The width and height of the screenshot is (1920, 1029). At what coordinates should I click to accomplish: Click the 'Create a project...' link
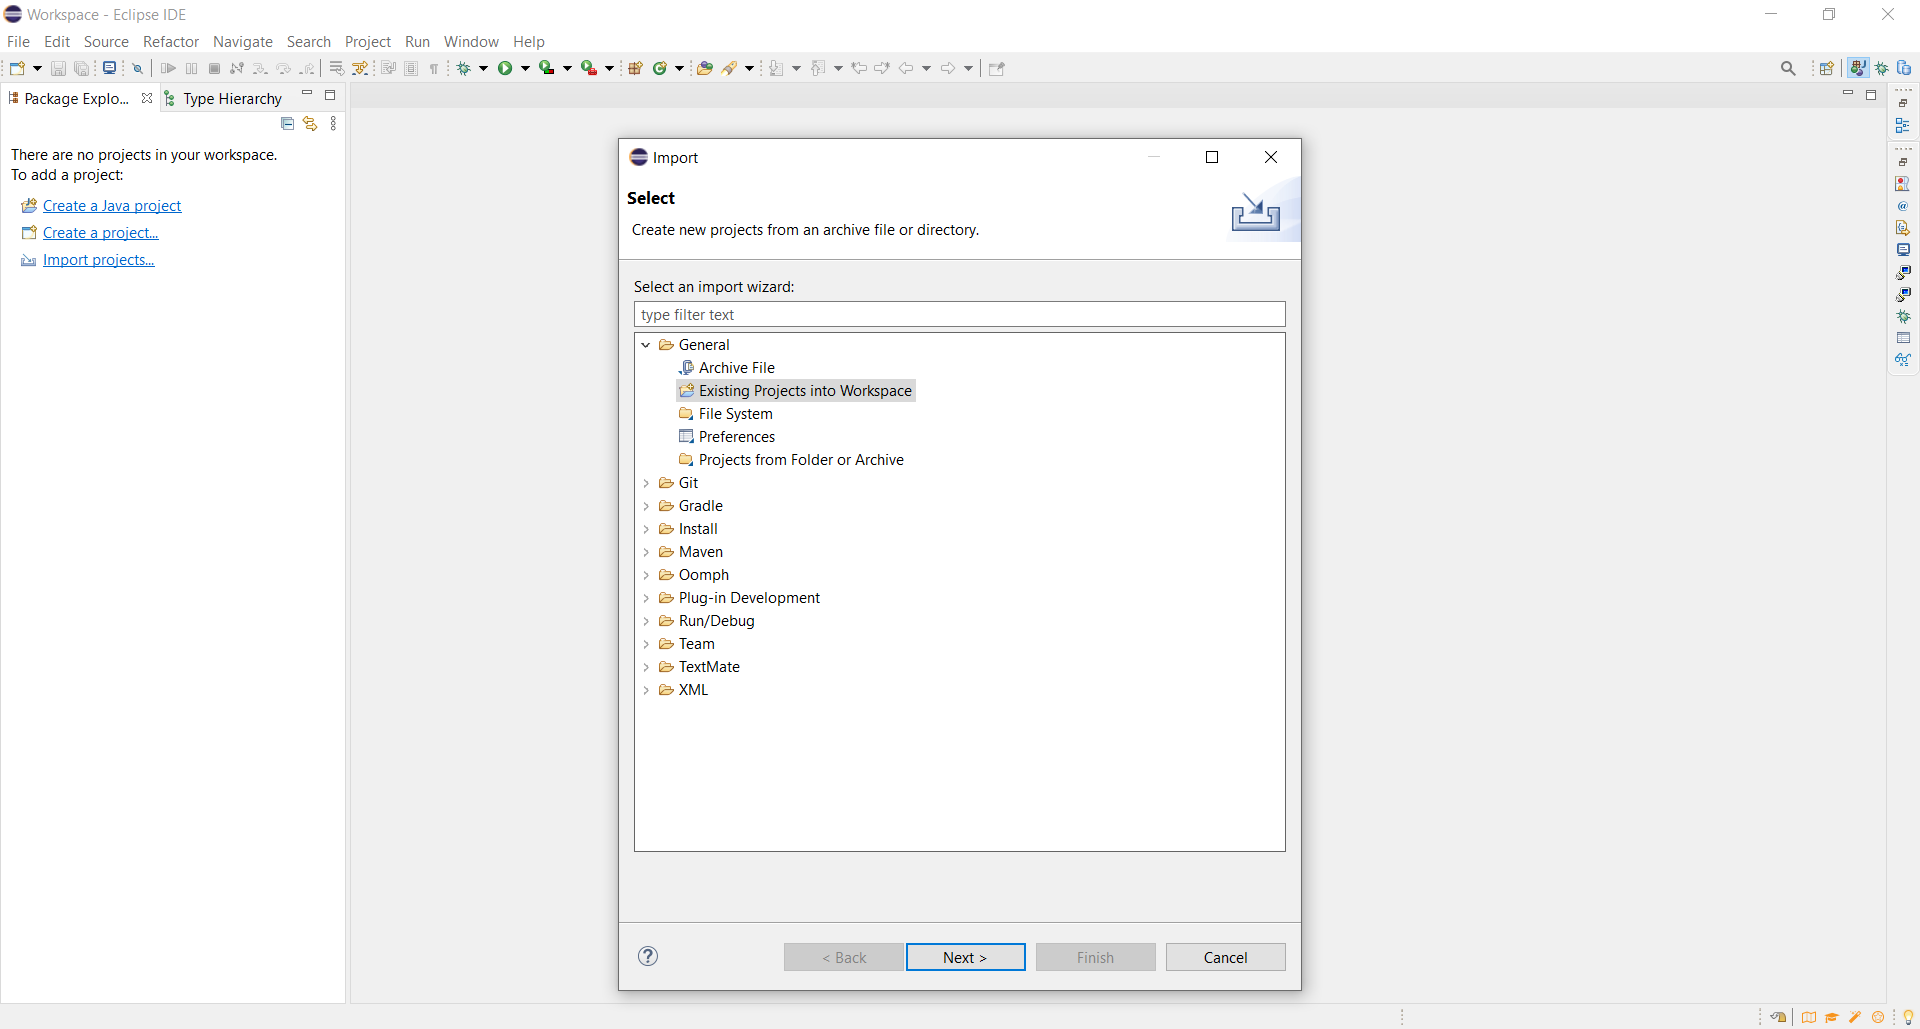[101, 233]
